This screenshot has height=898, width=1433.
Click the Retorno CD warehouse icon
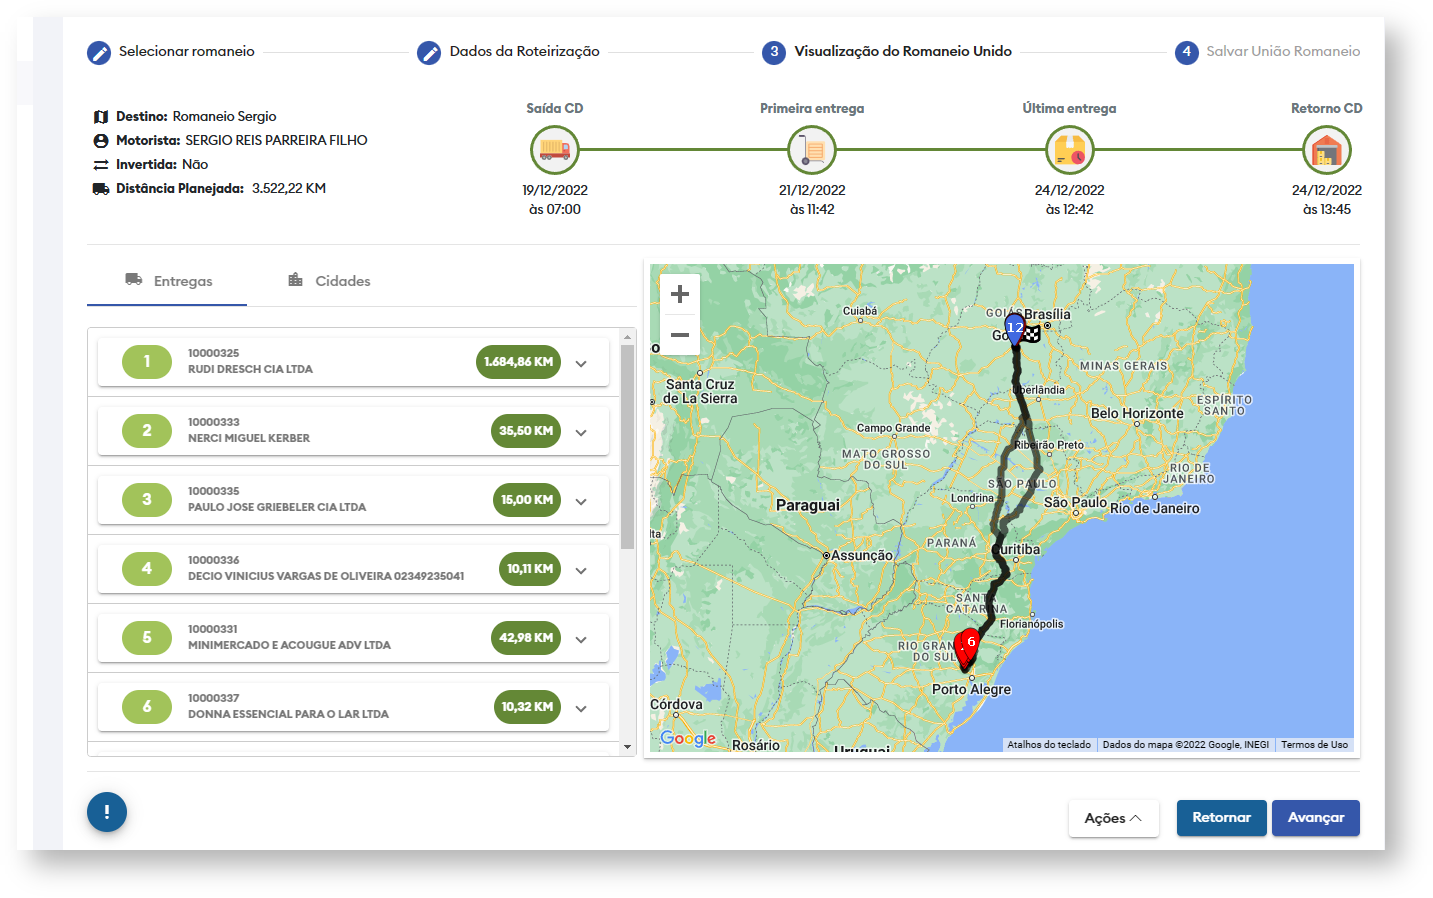click(1326, 151)
